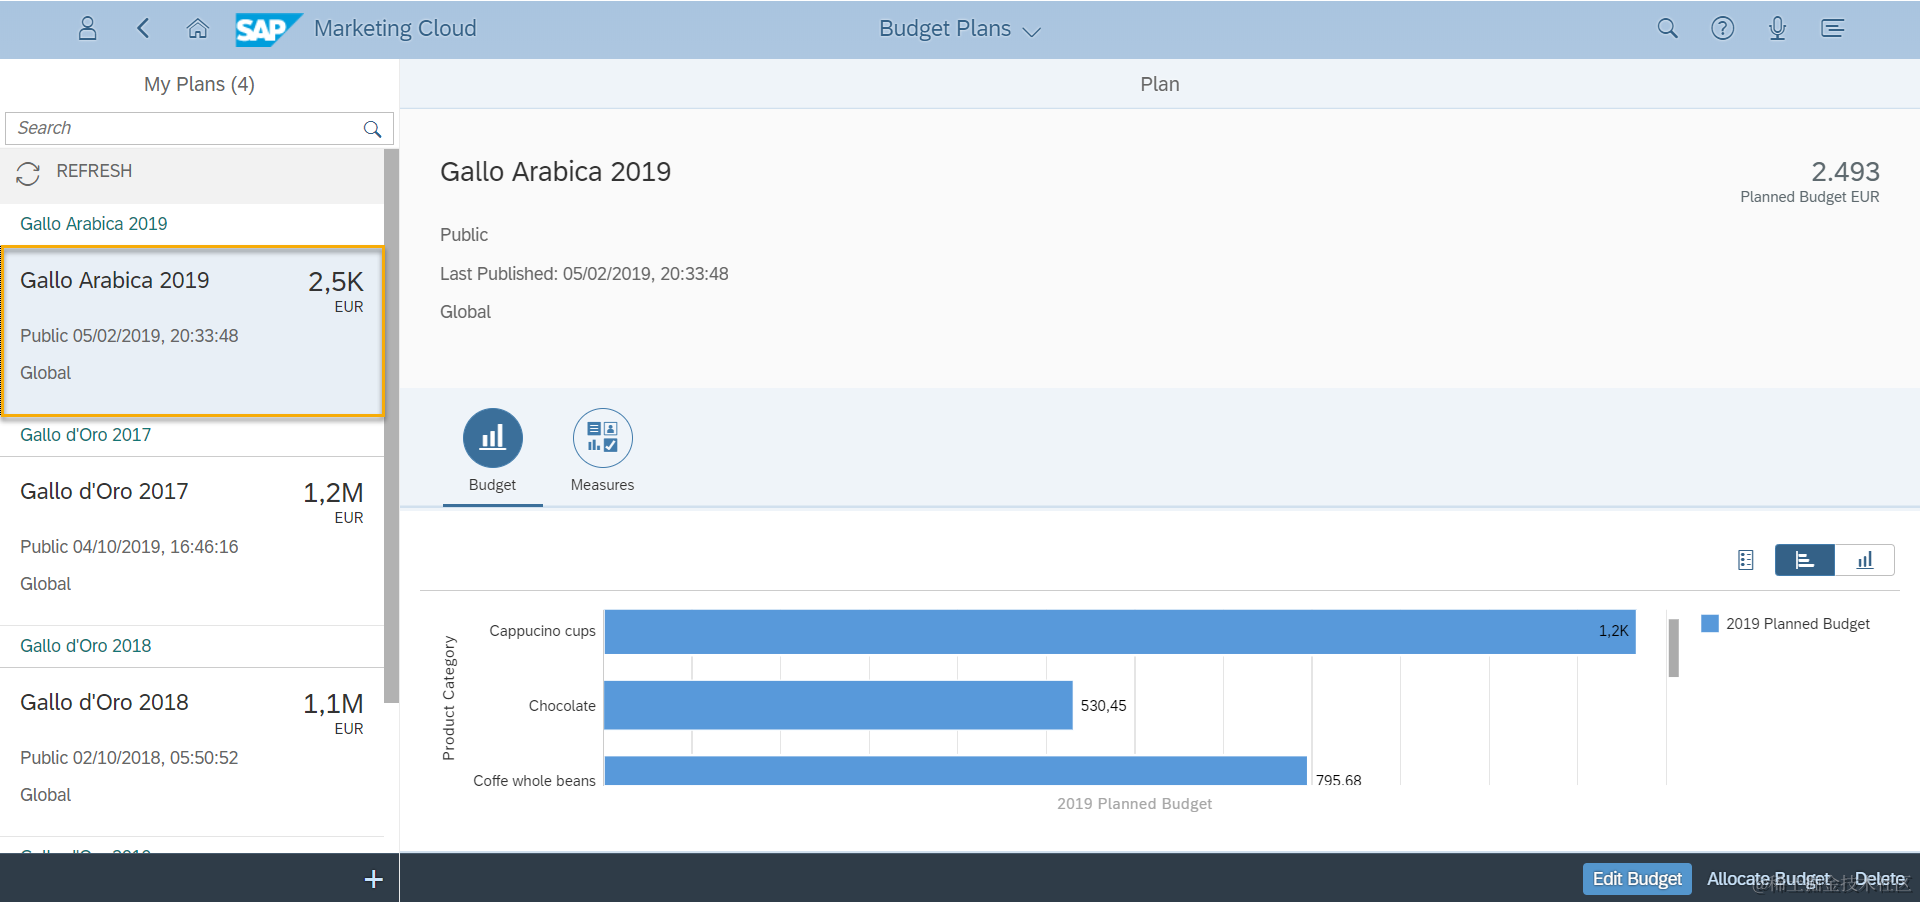Click the search magnifier in My Plans
The image size is (1920, 902).
coord(372,129)
